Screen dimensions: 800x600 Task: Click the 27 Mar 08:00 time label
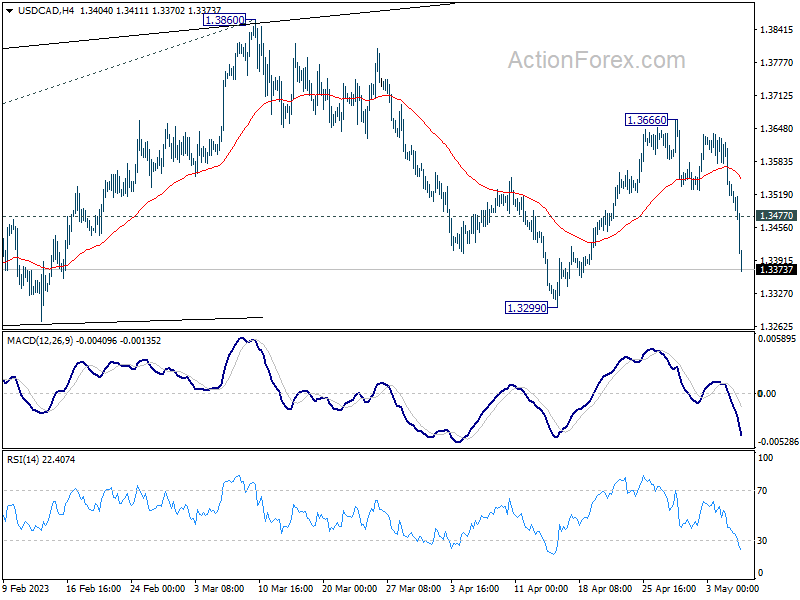(x=414, y=588)
